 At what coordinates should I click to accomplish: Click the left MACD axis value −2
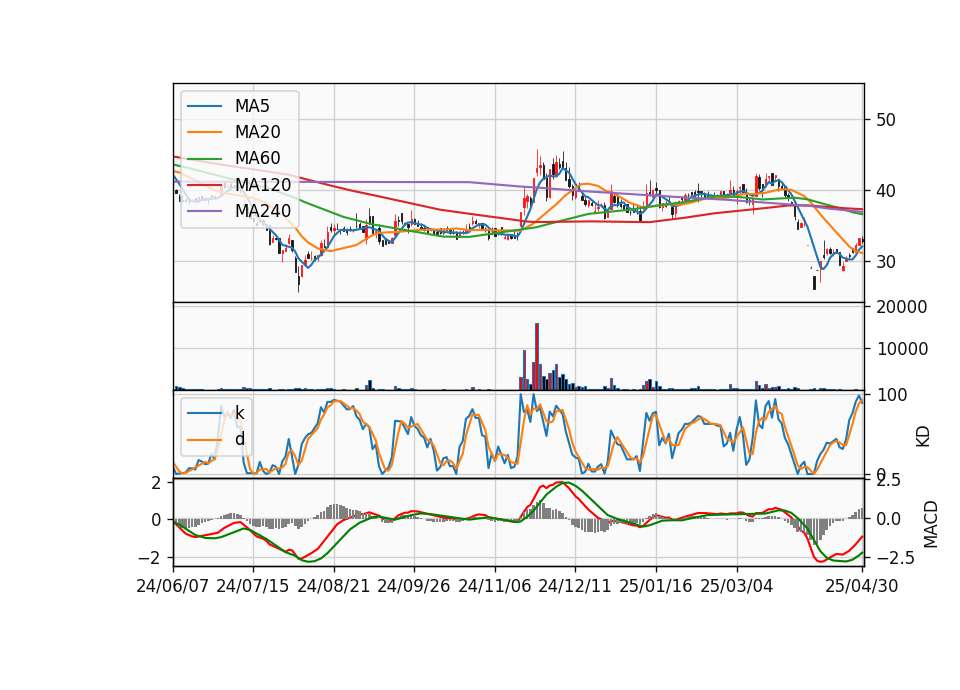coord(150,558)
